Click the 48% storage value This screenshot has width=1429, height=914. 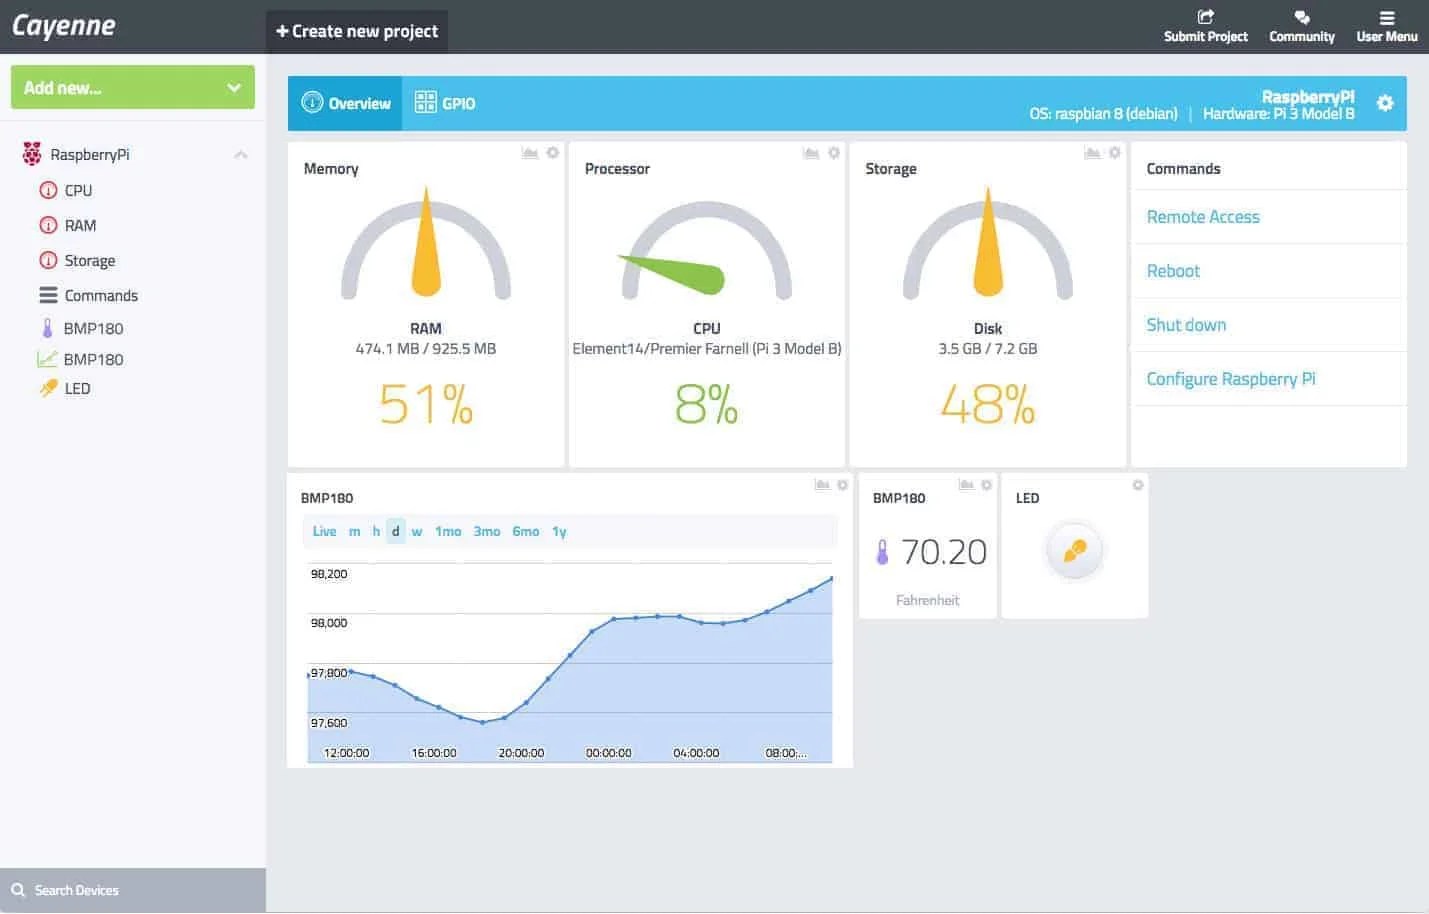click(x=988, y=405)
